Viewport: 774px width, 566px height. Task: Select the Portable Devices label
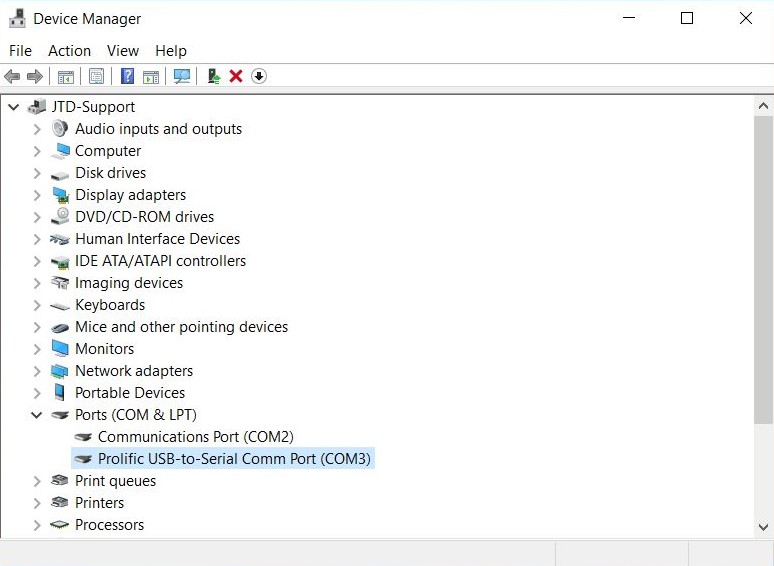click(130, 393)
